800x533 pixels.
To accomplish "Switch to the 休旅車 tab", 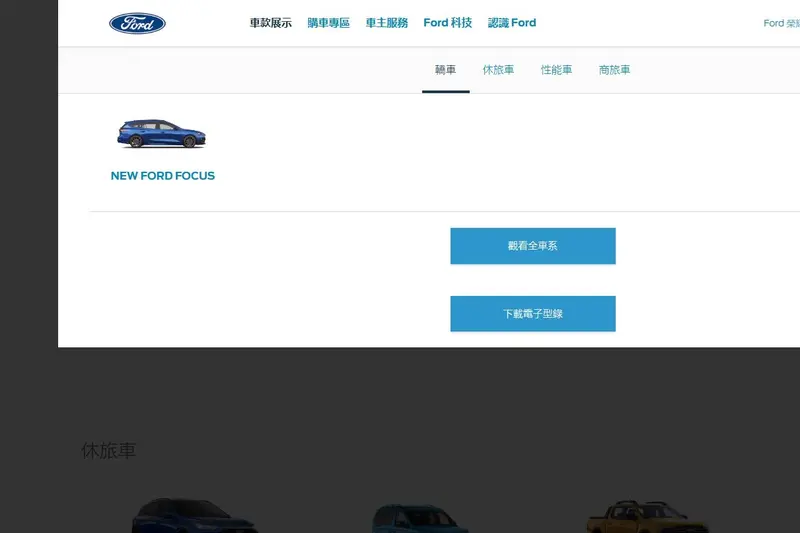I will click(x=498, y=70).
